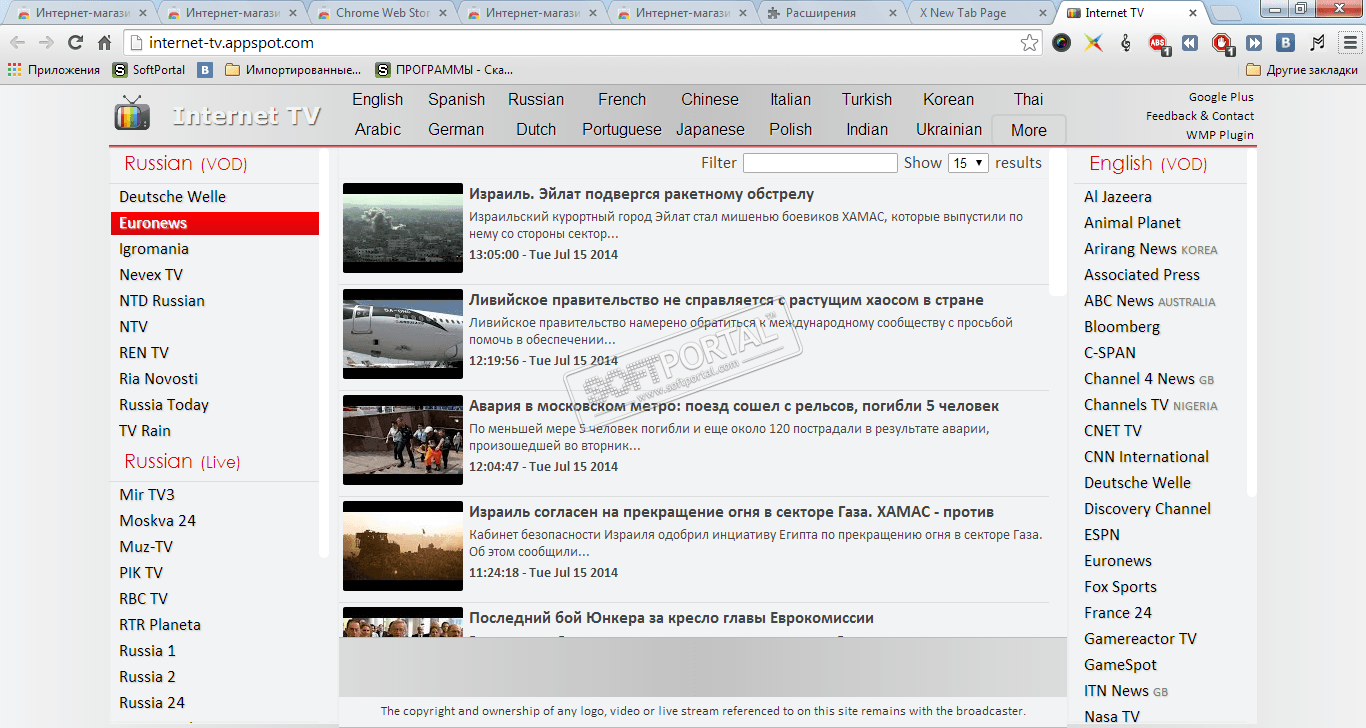The height and width of the screenshot is (728, 1366).
Task: Open the treble clef music extension
Action: coord(1126,43)
